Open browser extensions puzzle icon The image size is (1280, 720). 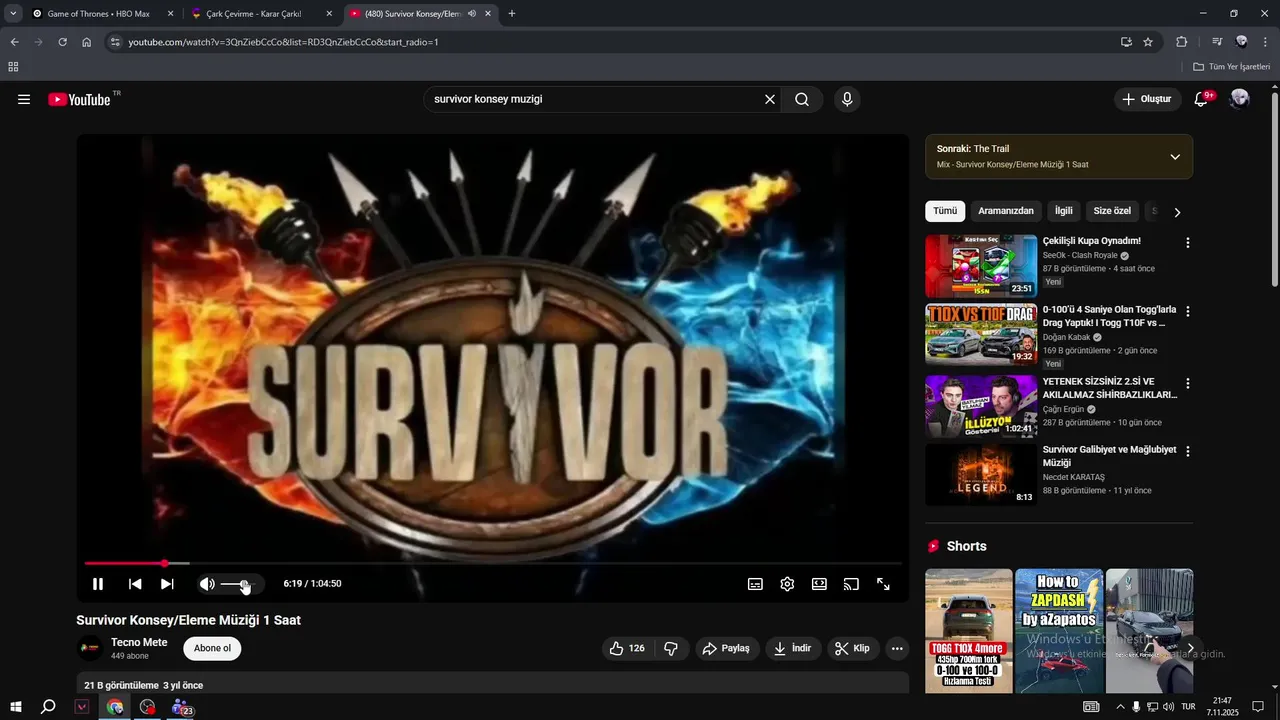(1182, 42)
